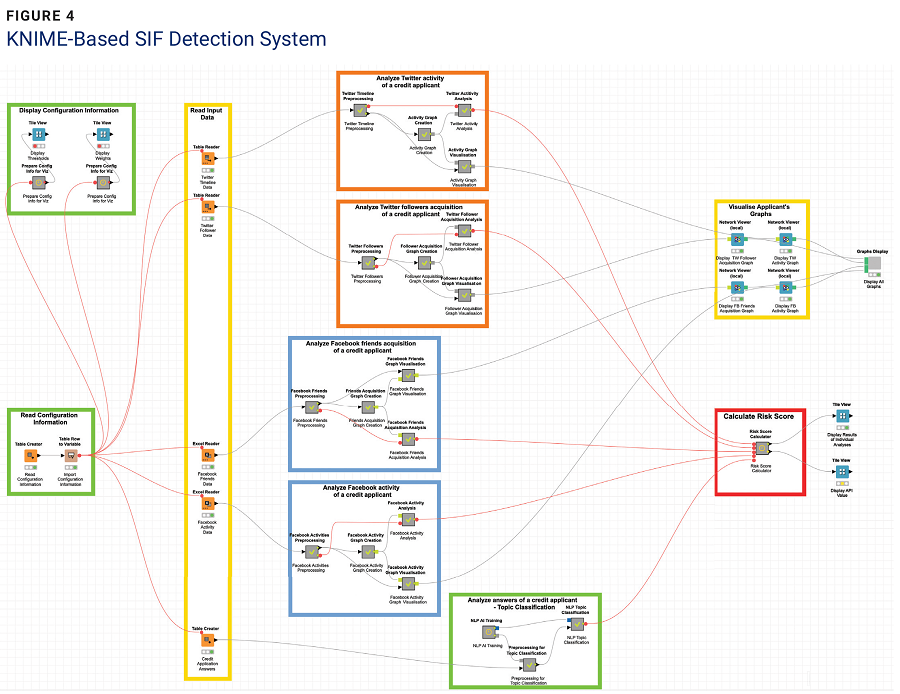Image resolution: width=900 pixels, height=694 pixels.
Task: Select the NLP Topic Classification node
Action: 577,624
